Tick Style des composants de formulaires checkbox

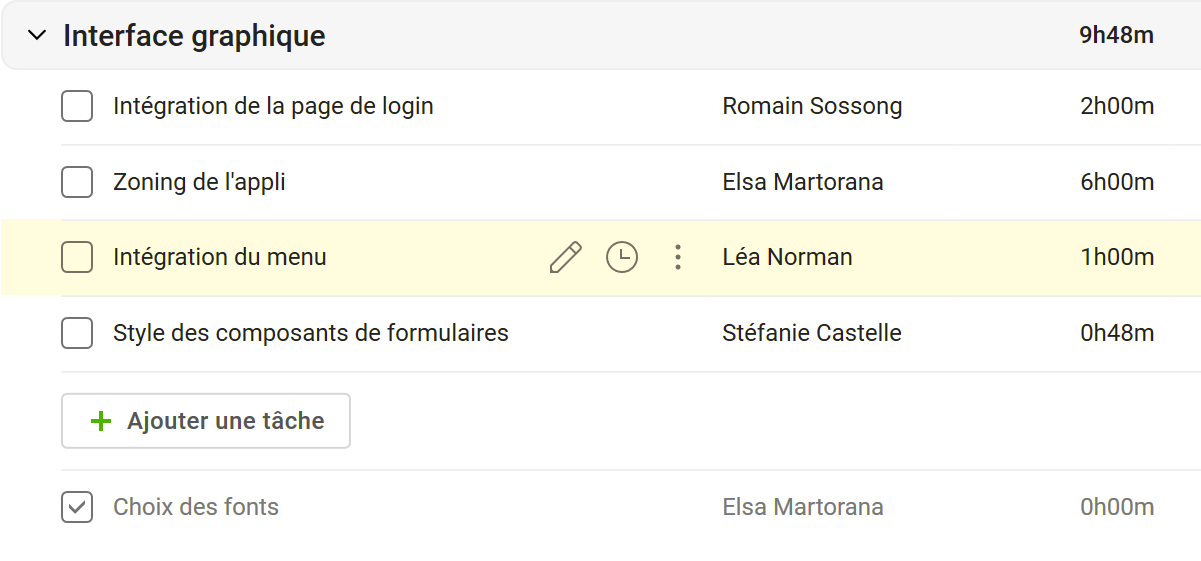(77, 333)
